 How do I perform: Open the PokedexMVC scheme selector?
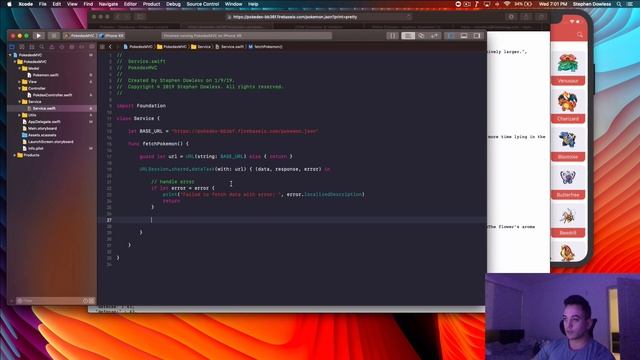click(x=80, y=36)
